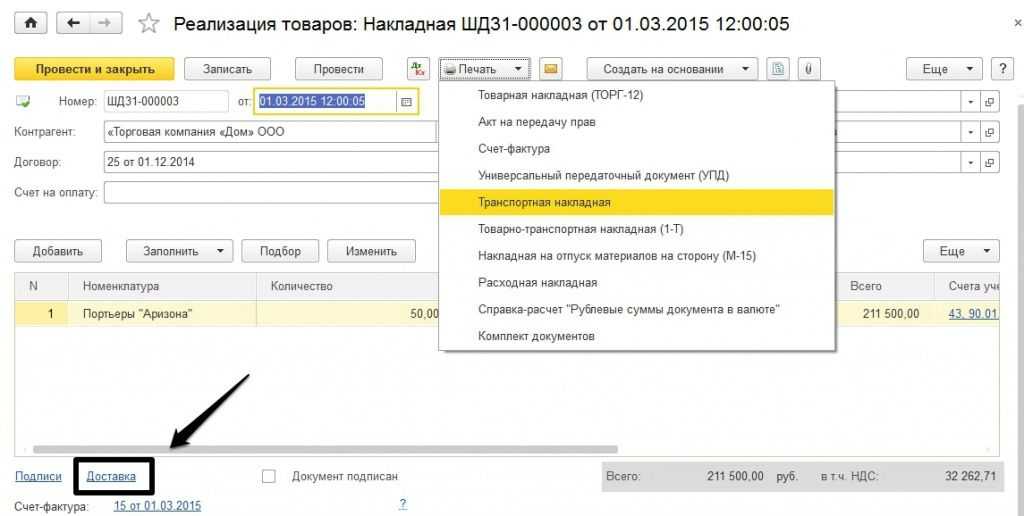Open the Доставка link
The width and height of the screenshot is (1024, 516).
click(x=111, y=476)
